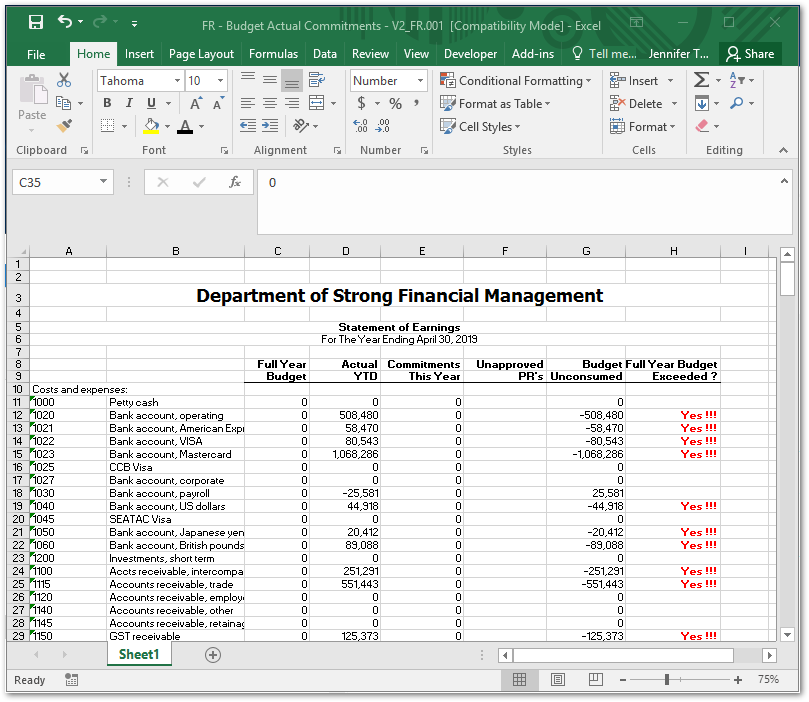This screenshot has height=702, width=809.
Task: Expand the Conditional Formatting menu
Action: click(x=516, y=81)
